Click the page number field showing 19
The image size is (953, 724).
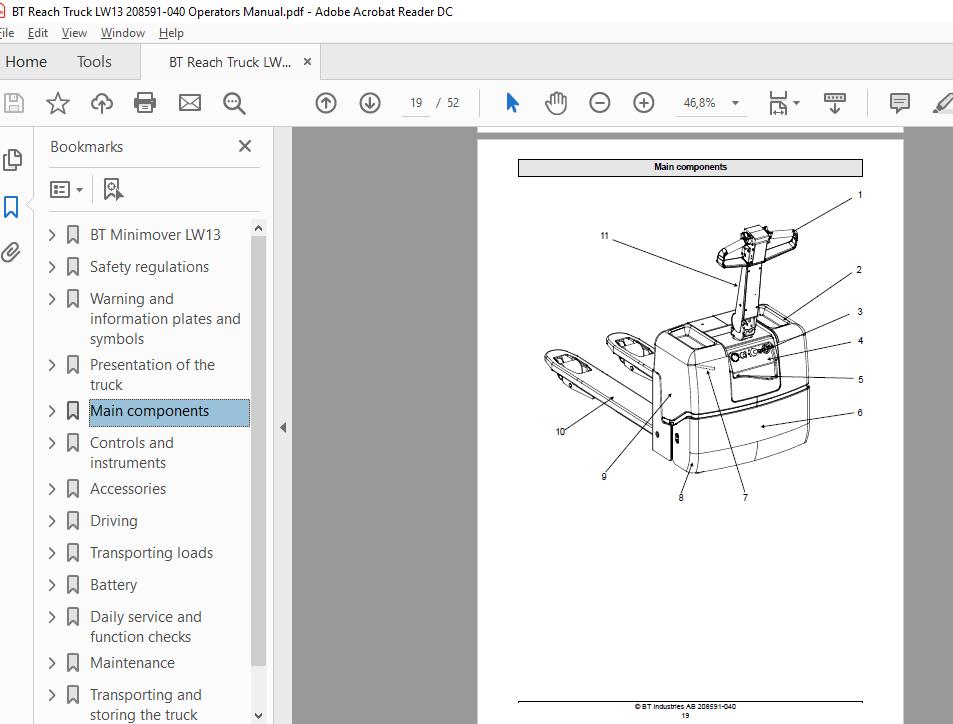click(416, 103)
